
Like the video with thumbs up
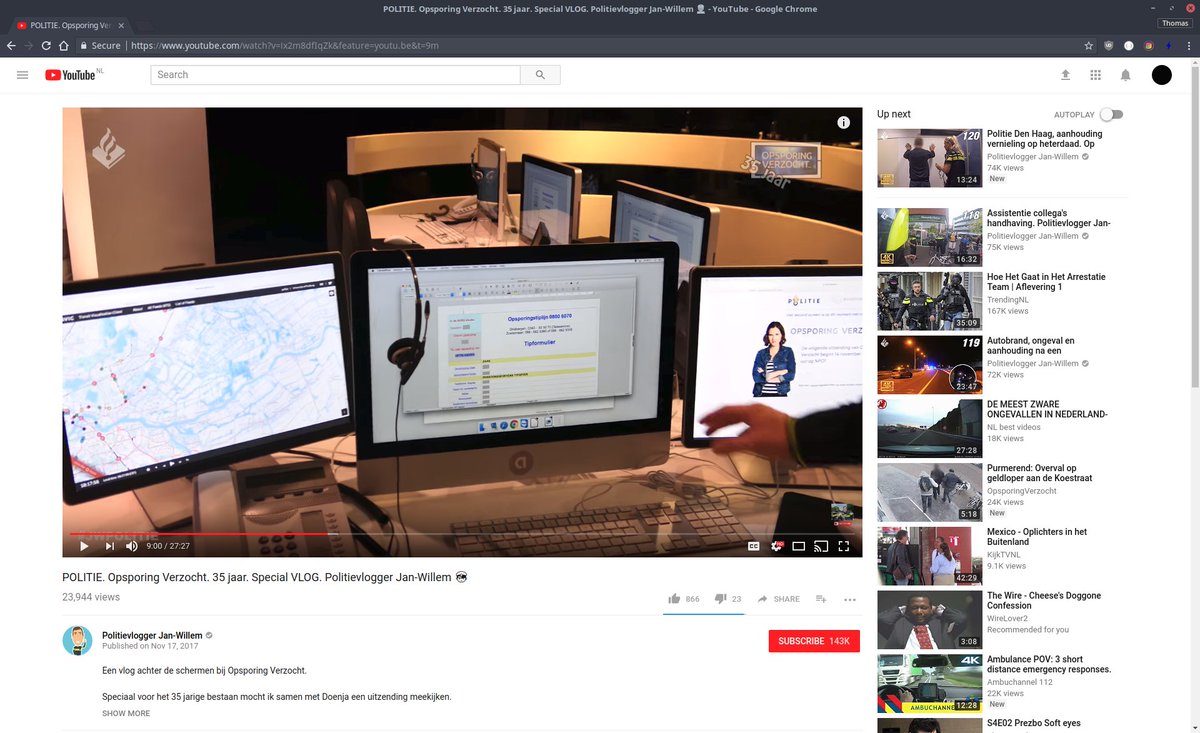pos(675,599)
